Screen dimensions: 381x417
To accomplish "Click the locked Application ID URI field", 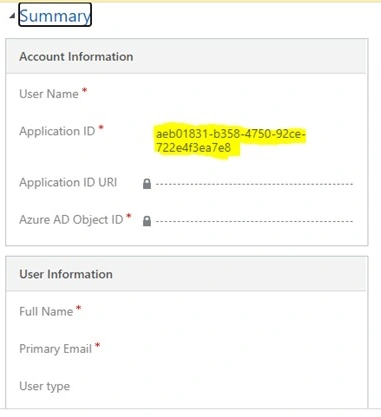I will [254, 184].
